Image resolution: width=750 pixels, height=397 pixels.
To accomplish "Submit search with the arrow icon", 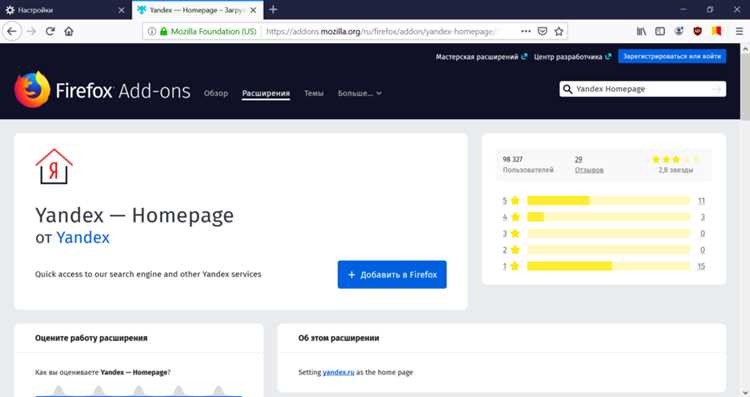I will click(x=717, y=89).
